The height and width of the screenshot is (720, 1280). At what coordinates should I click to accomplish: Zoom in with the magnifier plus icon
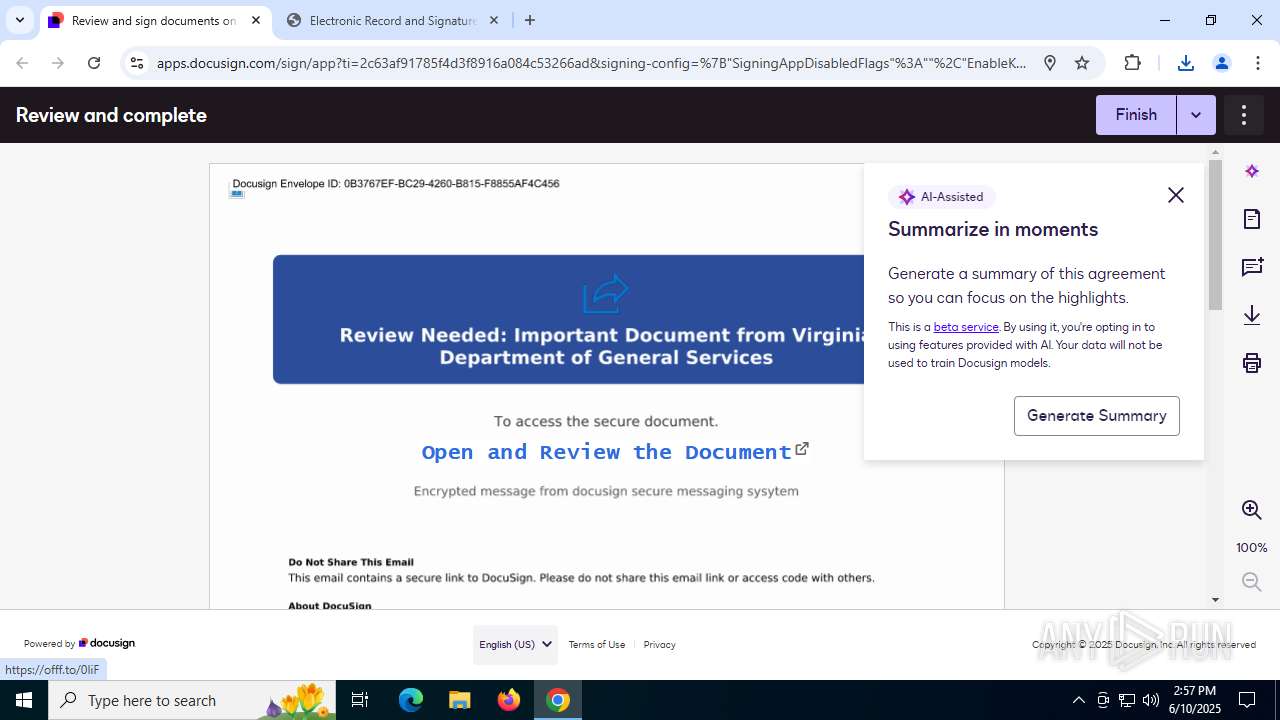[x=1252, y=510]
